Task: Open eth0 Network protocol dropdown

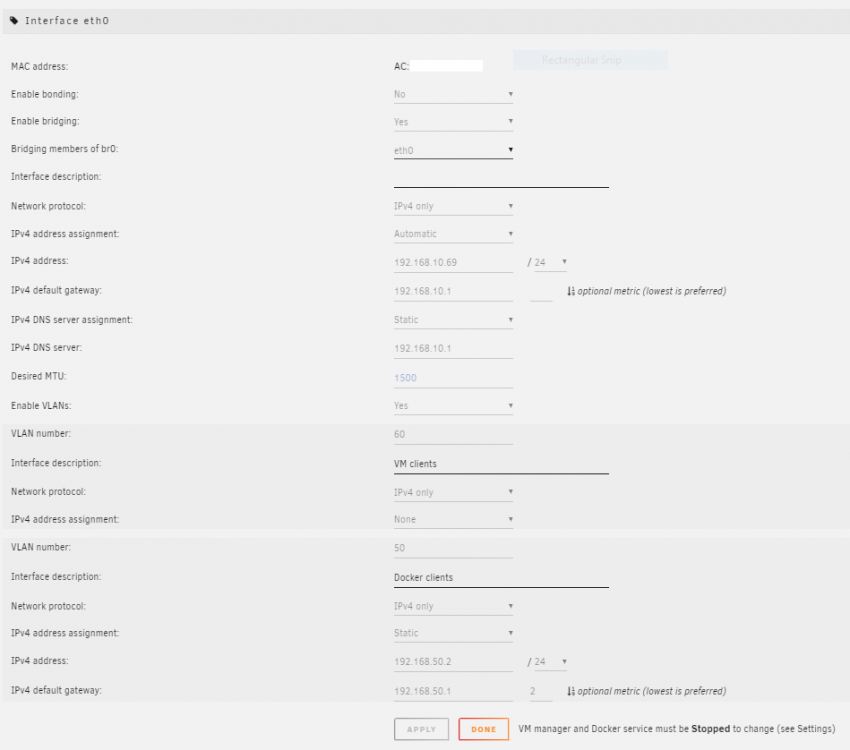Action: 453,206
